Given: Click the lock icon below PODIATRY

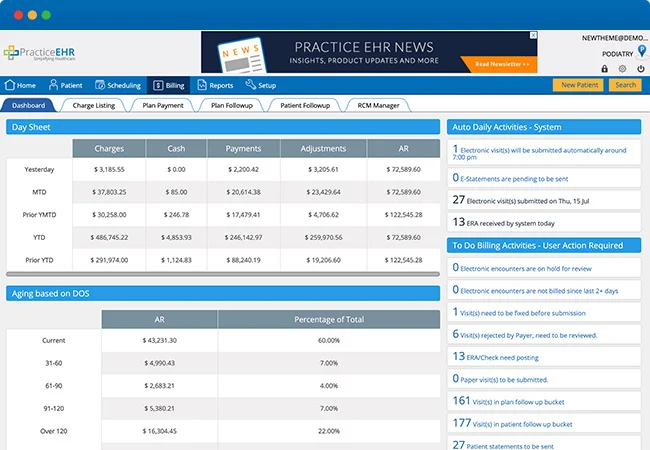Looking at the screenshot, I should coord(604,69).
